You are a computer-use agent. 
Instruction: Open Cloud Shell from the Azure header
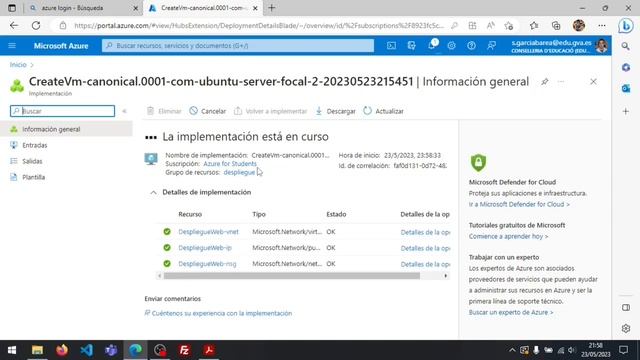[x=391, y=46]
